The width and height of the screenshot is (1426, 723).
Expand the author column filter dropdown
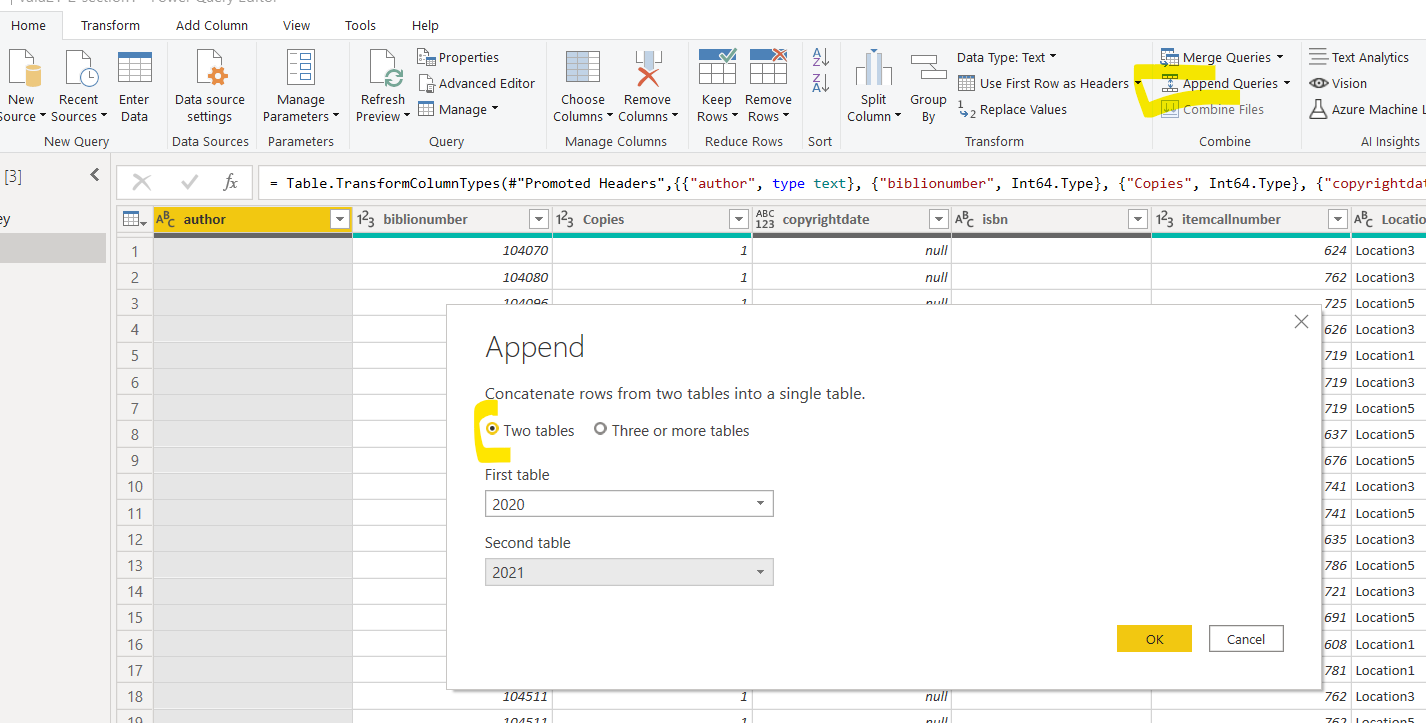[x=340, y=220]
